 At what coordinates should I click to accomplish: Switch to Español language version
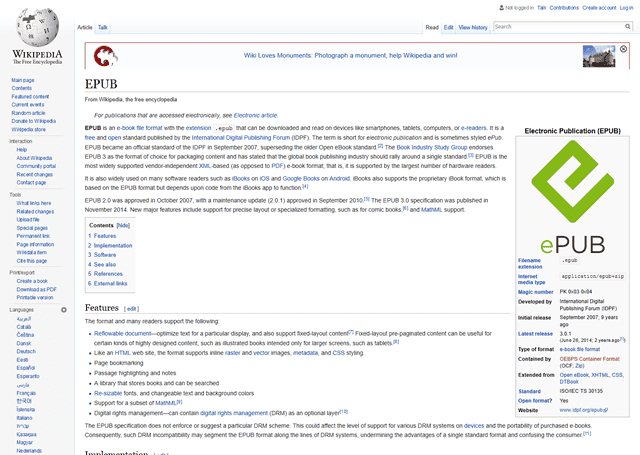[x=26, y=368]
